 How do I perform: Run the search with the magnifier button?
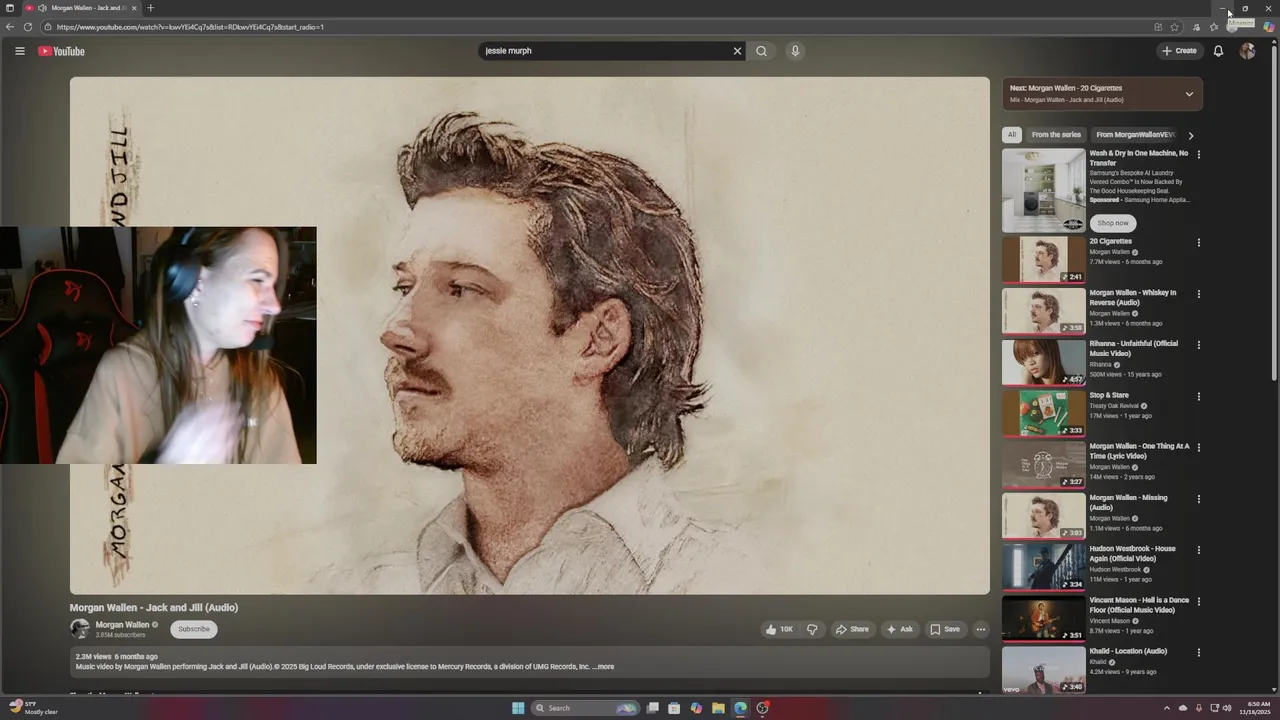coord(761,51)
